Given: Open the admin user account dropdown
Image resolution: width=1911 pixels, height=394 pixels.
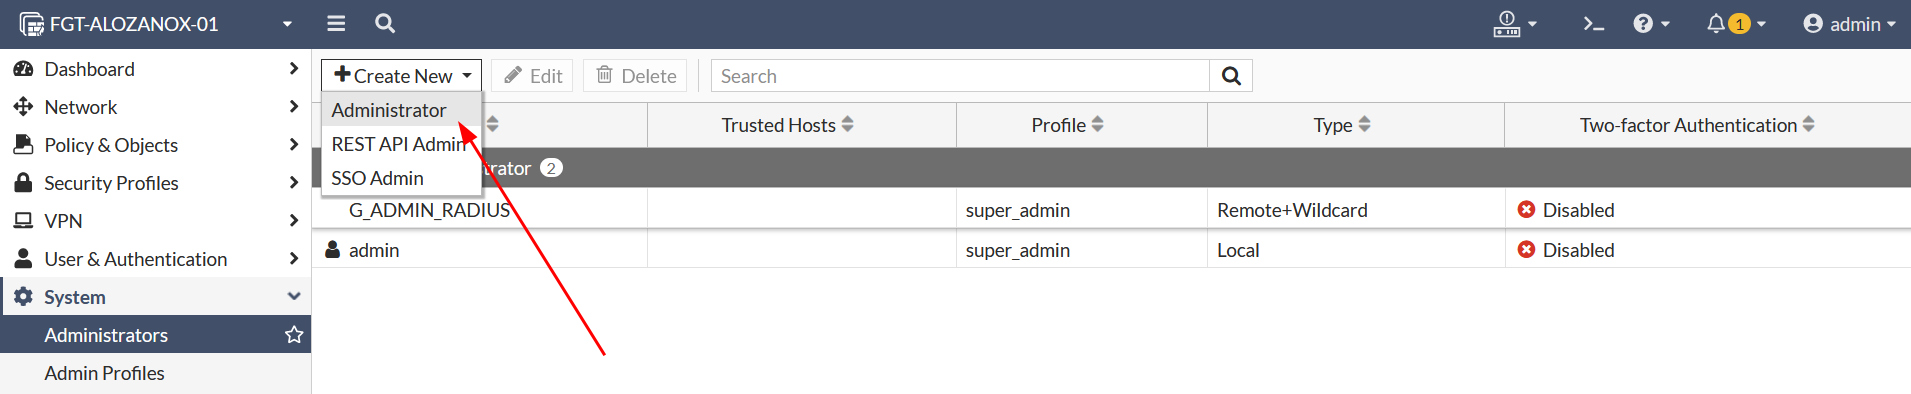Looking at the screenshot, I should tap(1849, 23).
